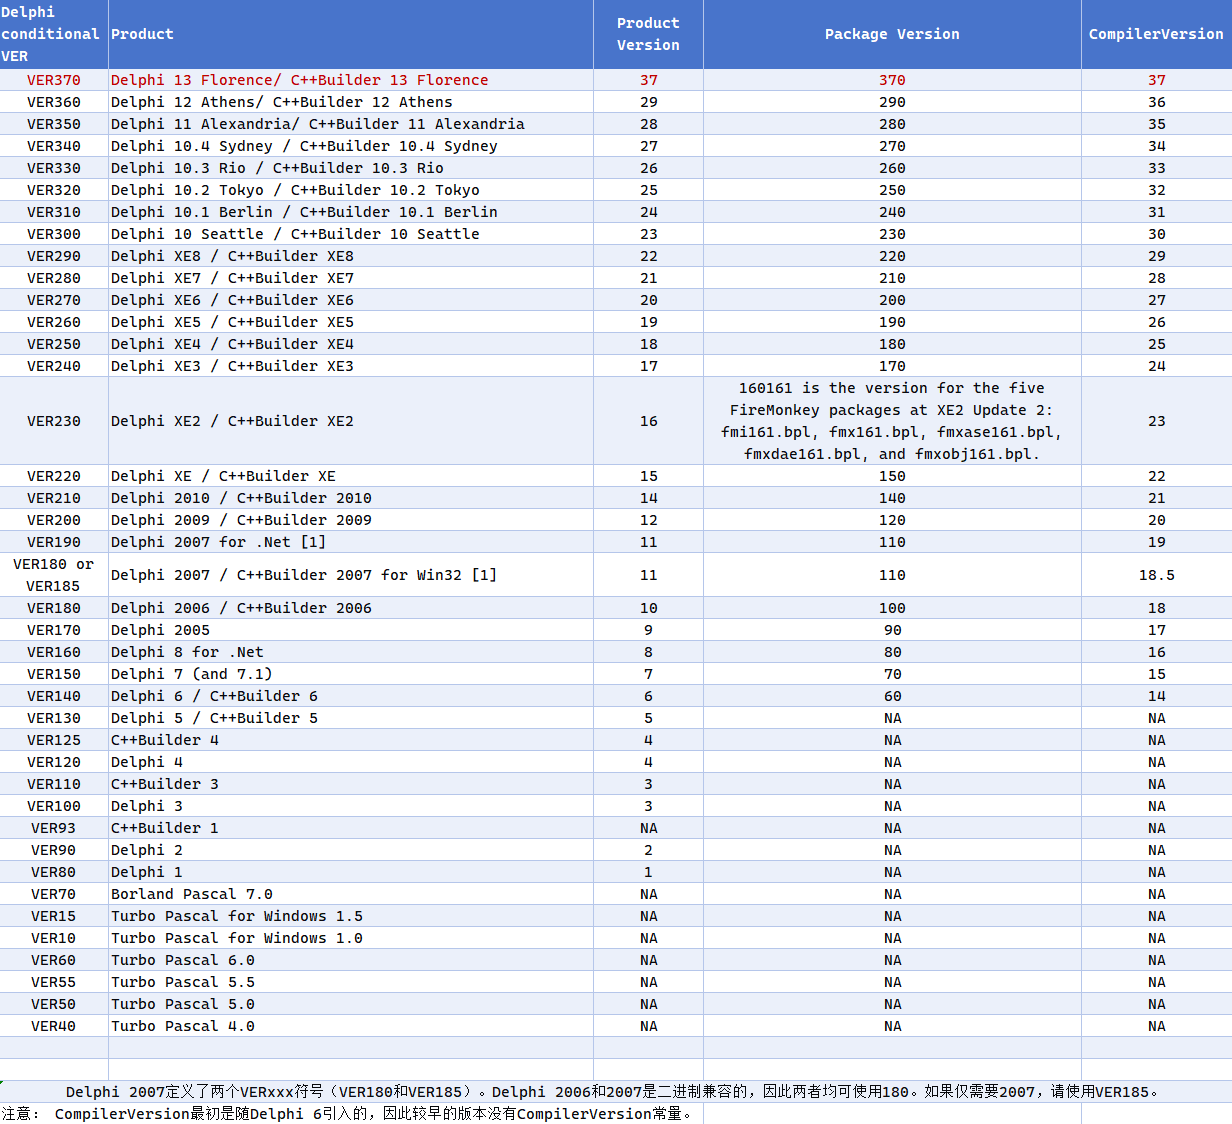Select 'Delphi 7 (and 7.1)' cell
The width and height of the screenshot is (1232, 1124).
pos(351,674)
